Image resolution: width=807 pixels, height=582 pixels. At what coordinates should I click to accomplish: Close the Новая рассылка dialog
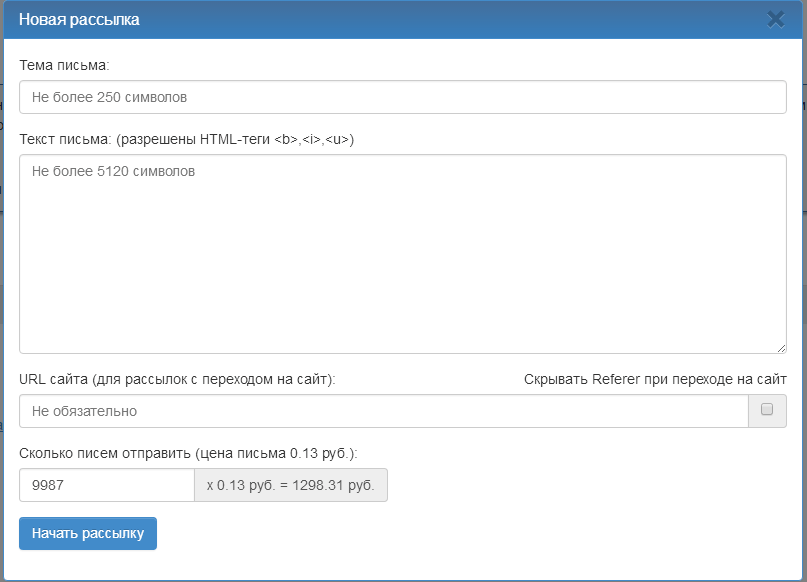tap(775, 19)
